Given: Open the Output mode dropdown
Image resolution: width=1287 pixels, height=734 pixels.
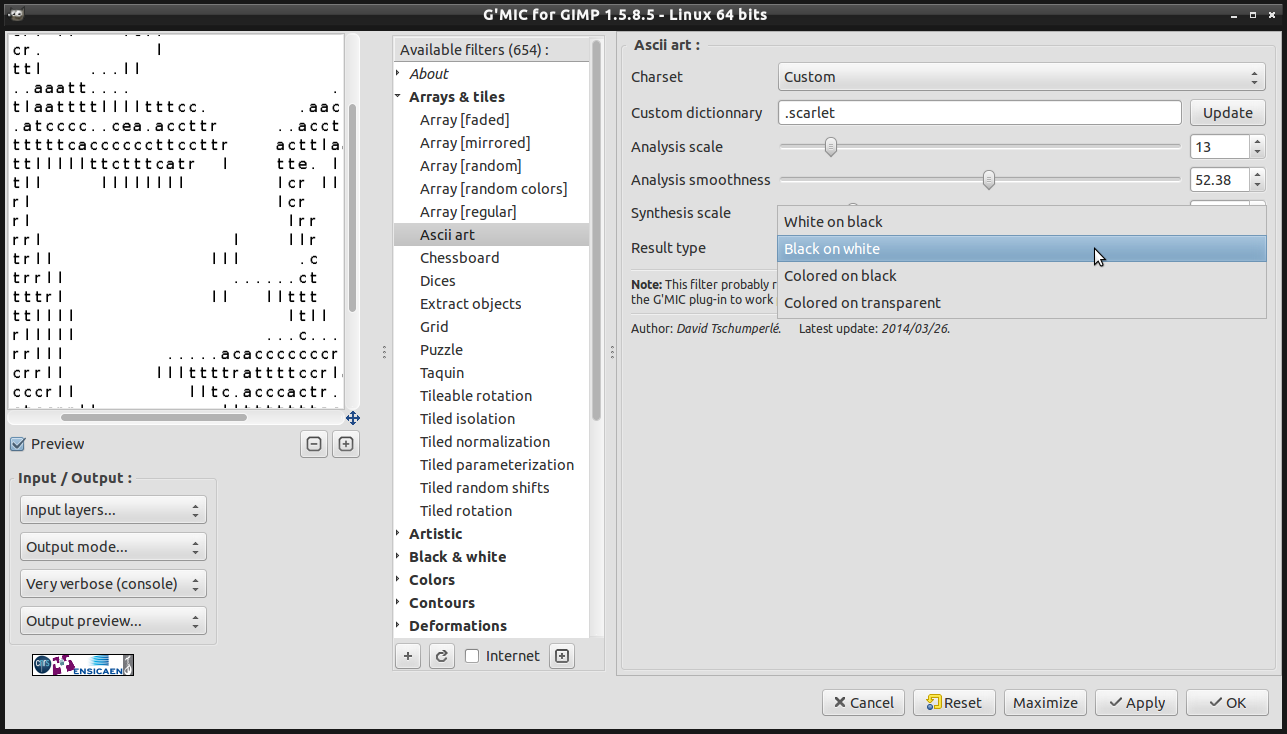Looking at the screenshot, I should [113, 547].
